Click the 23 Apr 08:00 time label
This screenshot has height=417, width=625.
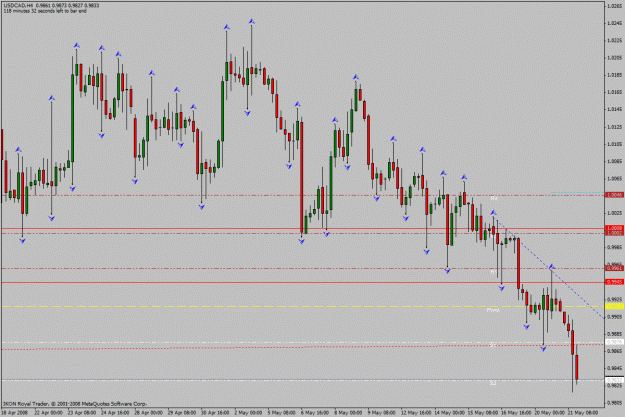pos(82,413)
